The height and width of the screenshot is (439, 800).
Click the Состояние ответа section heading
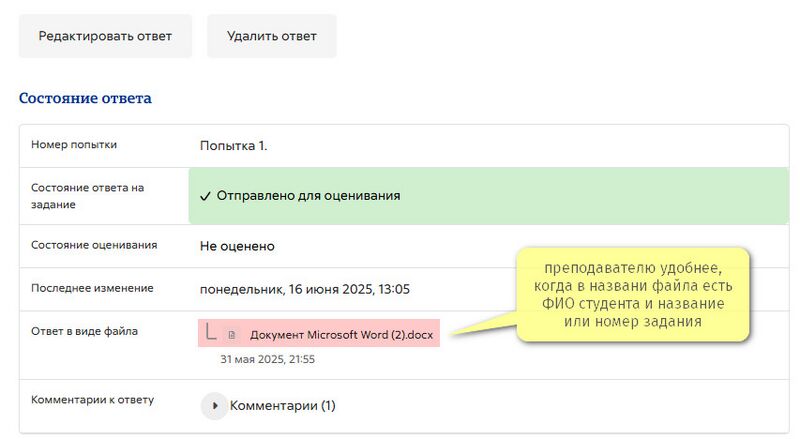click(85, 98)
